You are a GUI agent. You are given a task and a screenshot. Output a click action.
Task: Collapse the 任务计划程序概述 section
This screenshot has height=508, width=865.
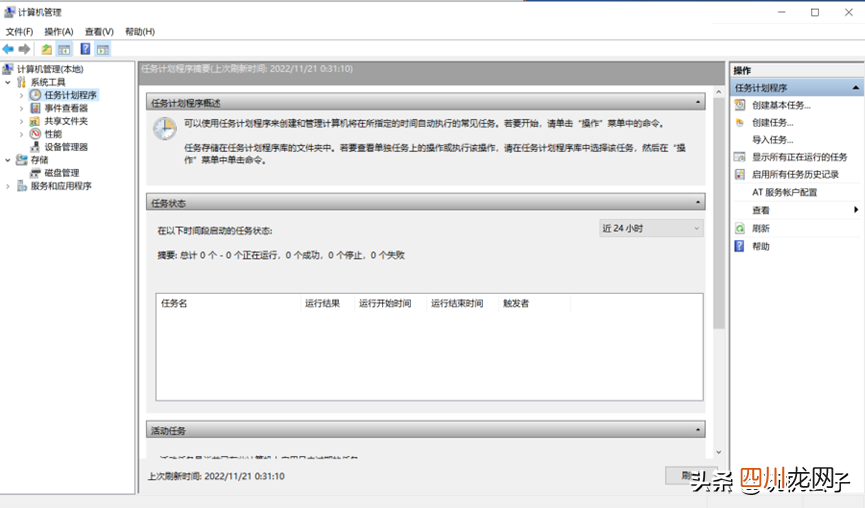click(698, 103)
